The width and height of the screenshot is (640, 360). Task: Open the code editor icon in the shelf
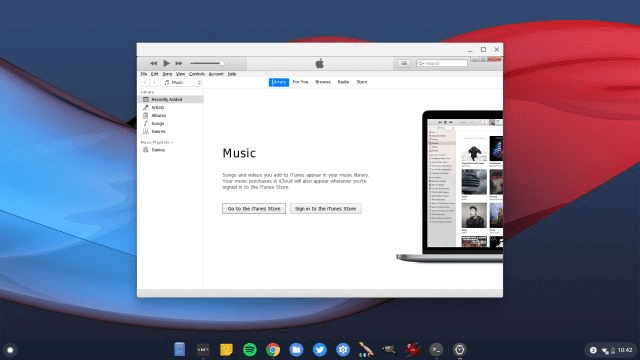(x=203, y=349)
